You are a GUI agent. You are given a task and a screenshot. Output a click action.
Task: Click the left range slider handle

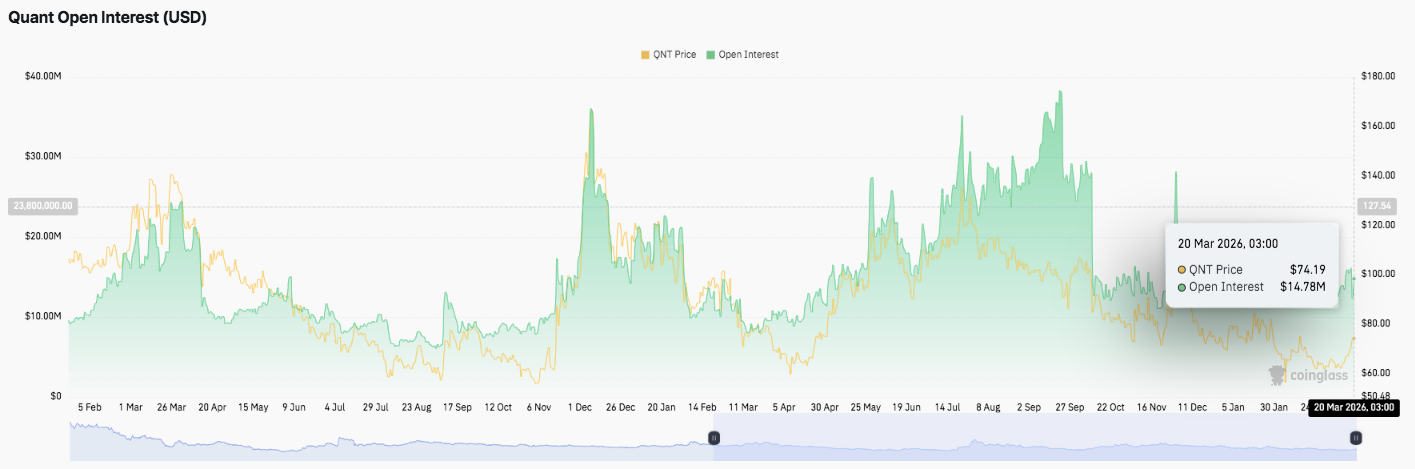tap(714, 438)
